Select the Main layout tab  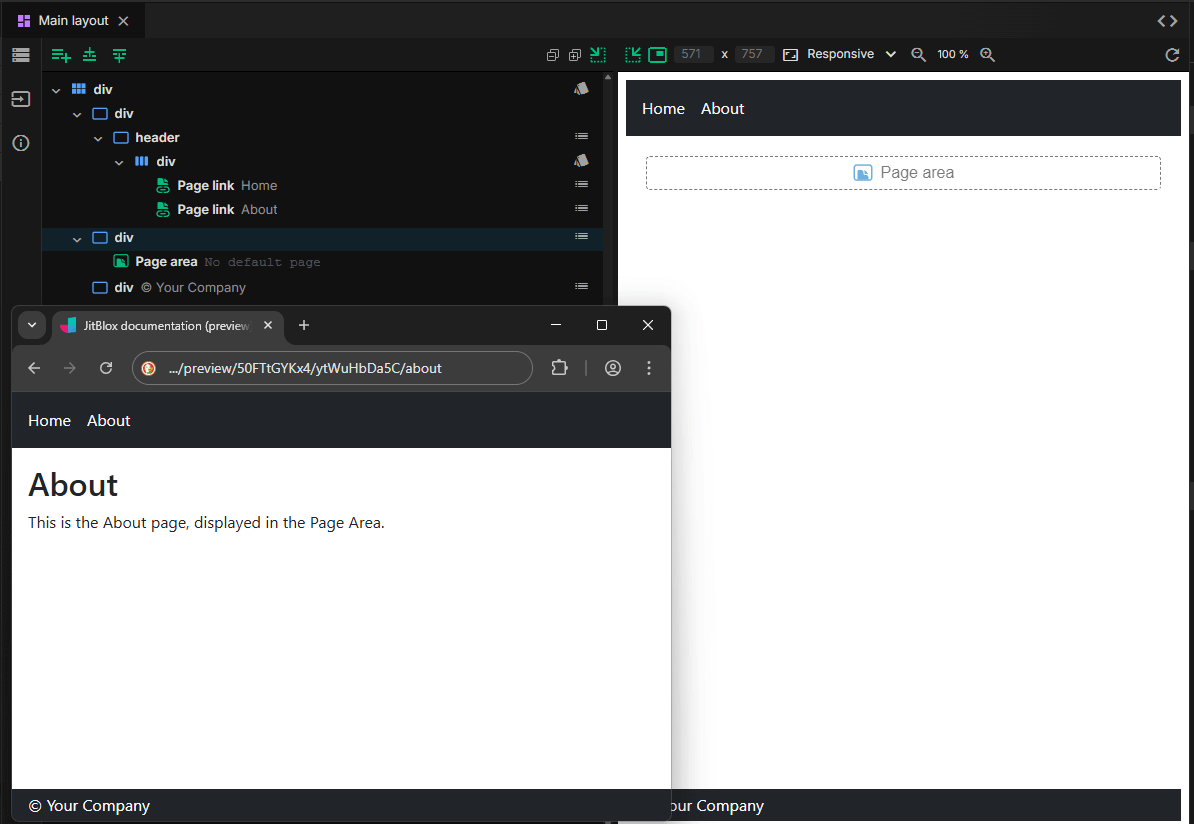click(x=73, y=21)
